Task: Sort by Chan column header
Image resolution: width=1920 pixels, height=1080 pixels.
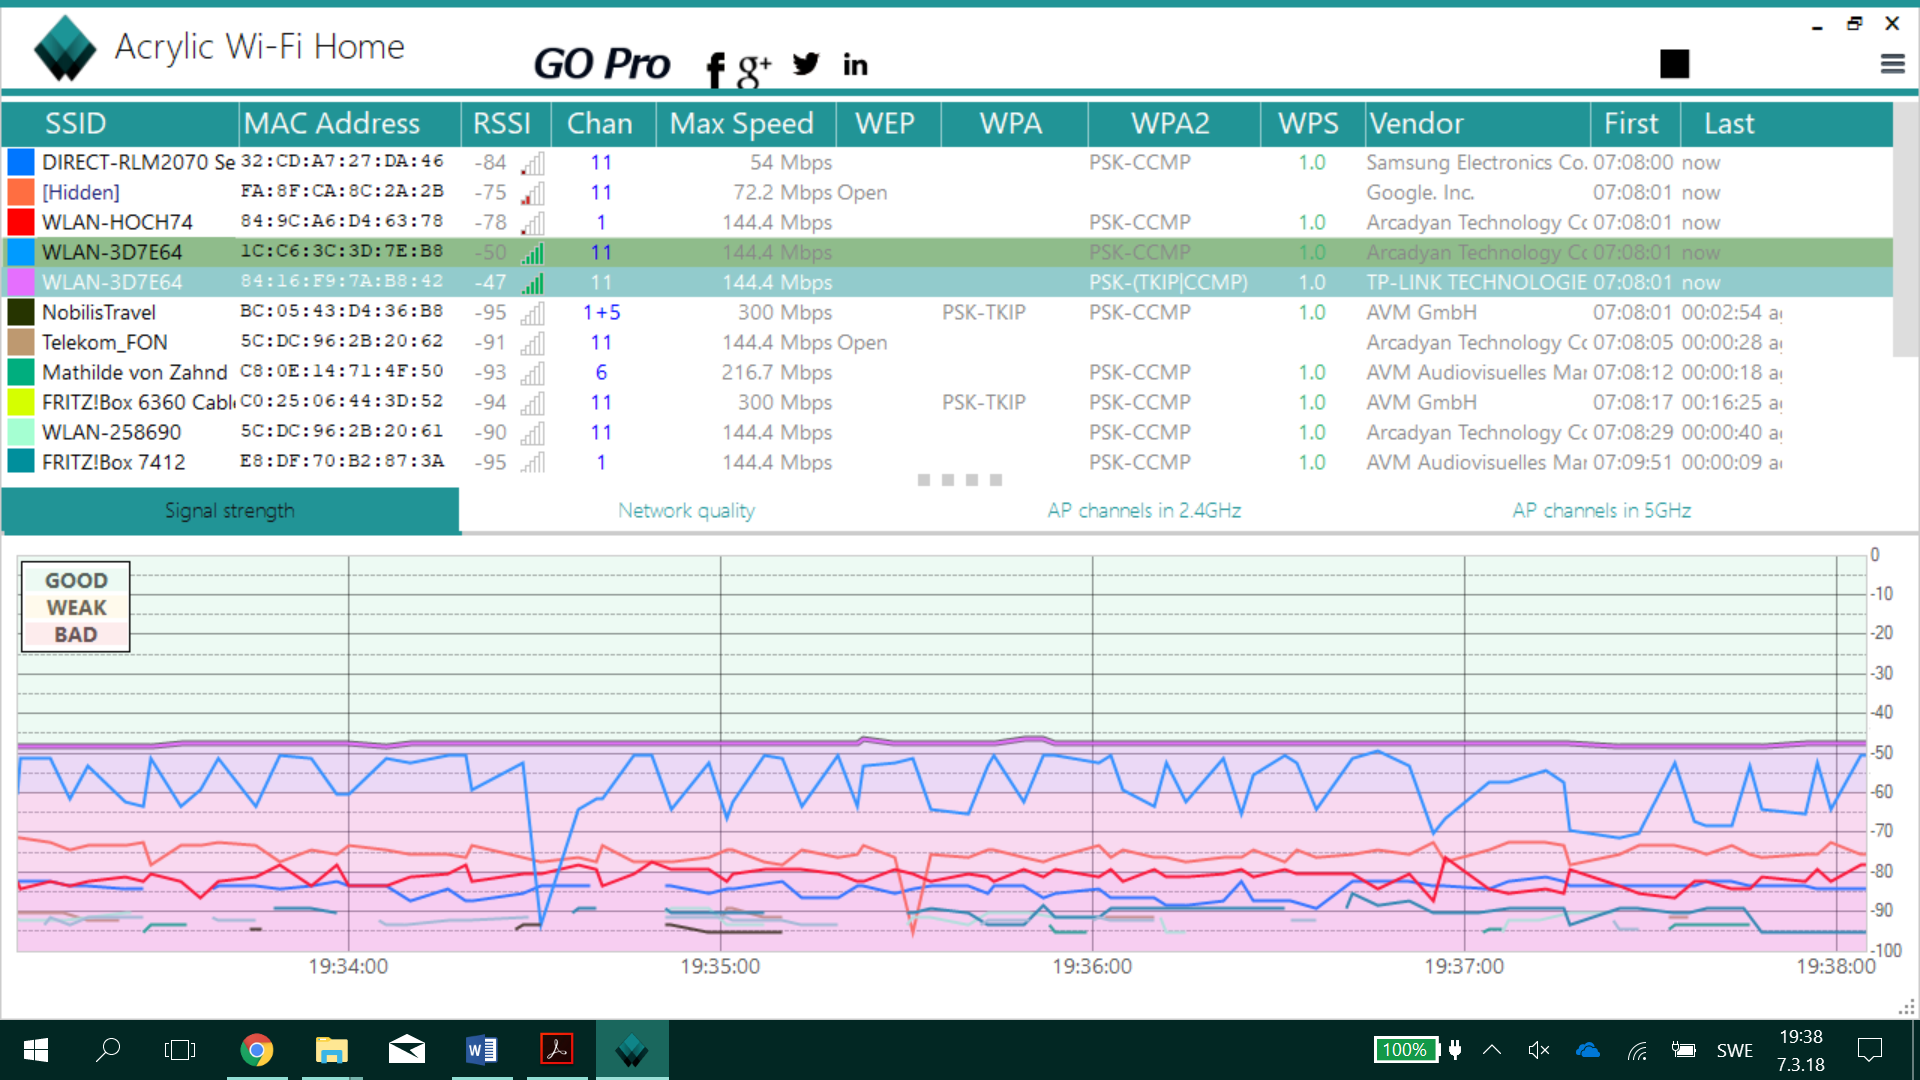Action: [x=602, y=123]
